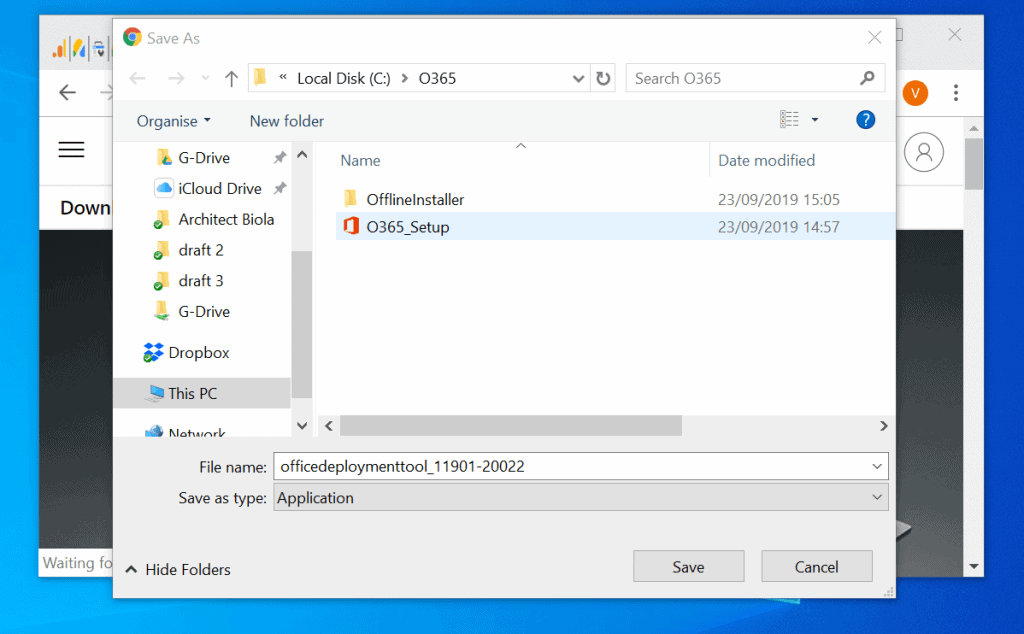Click Local Disk (C:) in address path

(x=344, y=79)
